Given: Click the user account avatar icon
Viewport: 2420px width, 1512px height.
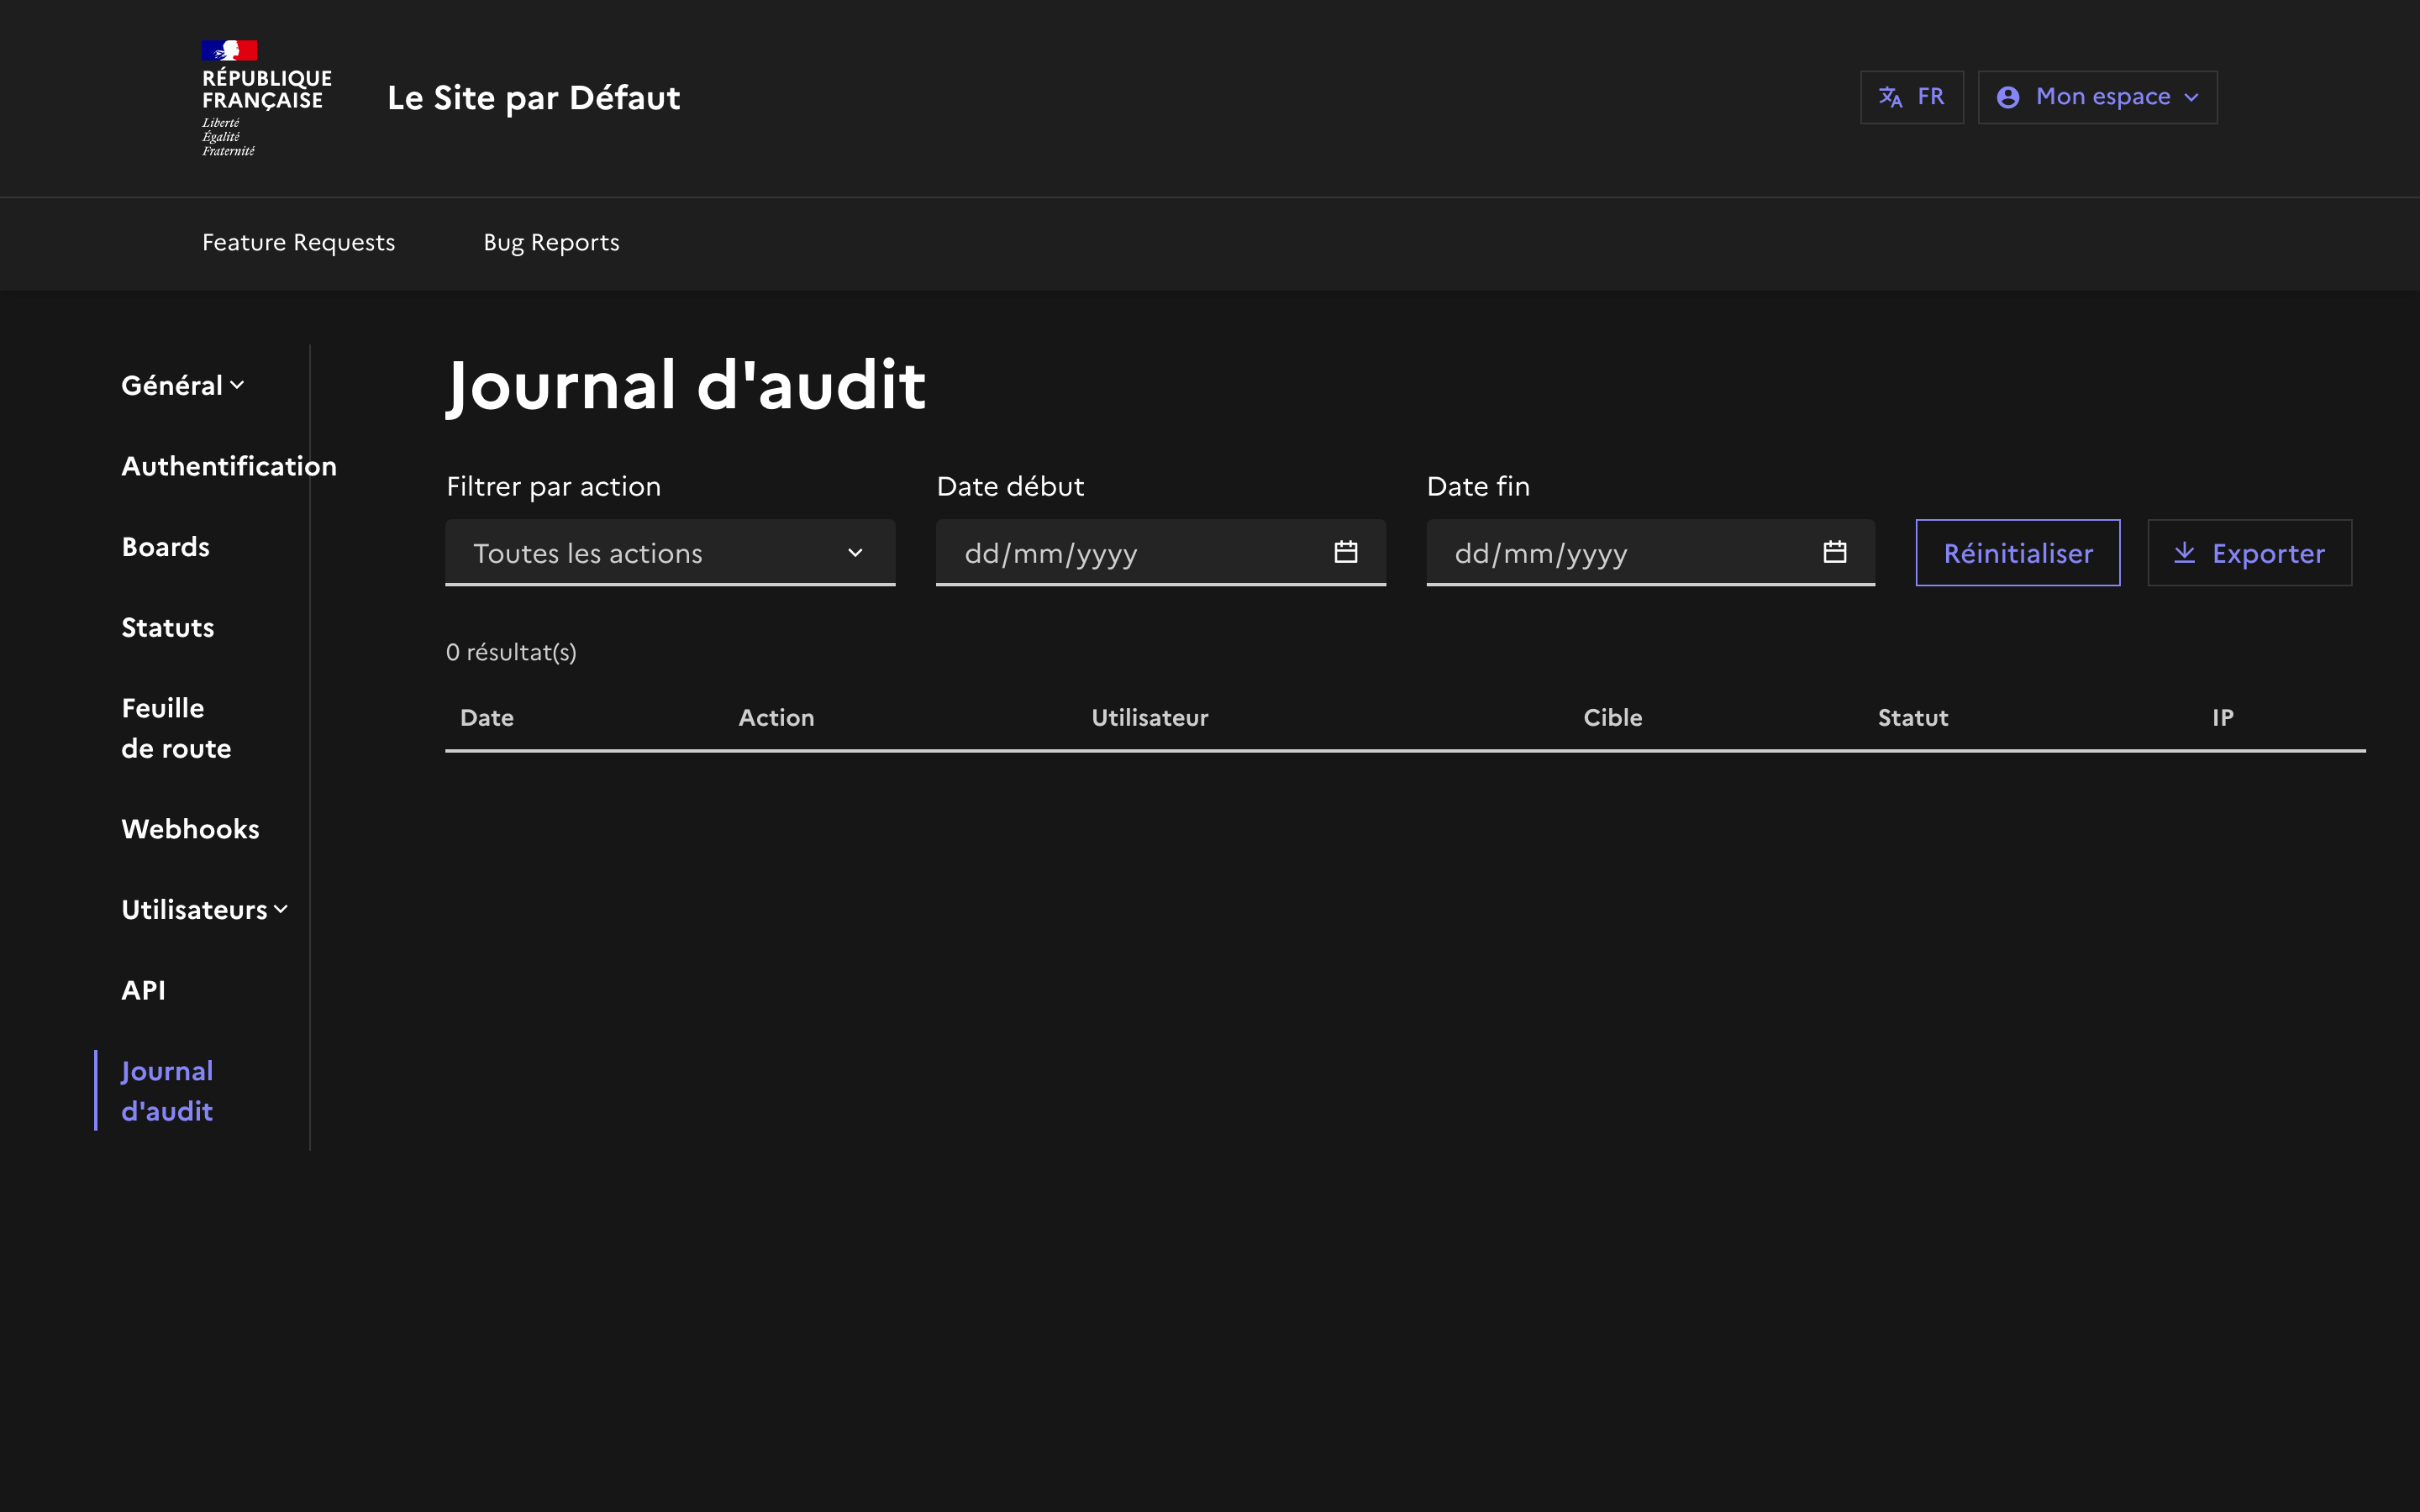Looking at the screenshot, I should [2007, 97].
